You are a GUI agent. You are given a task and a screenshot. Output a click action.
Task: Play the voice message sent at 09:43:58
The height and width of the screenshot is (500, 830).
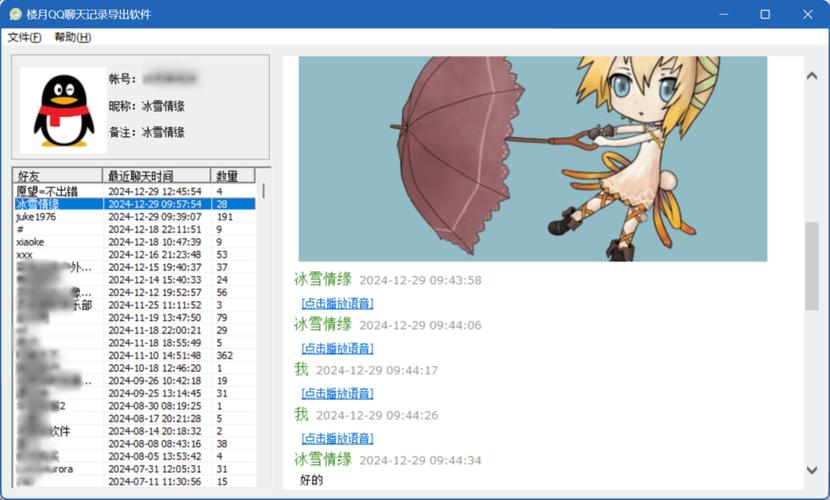[x=337, y=303]
